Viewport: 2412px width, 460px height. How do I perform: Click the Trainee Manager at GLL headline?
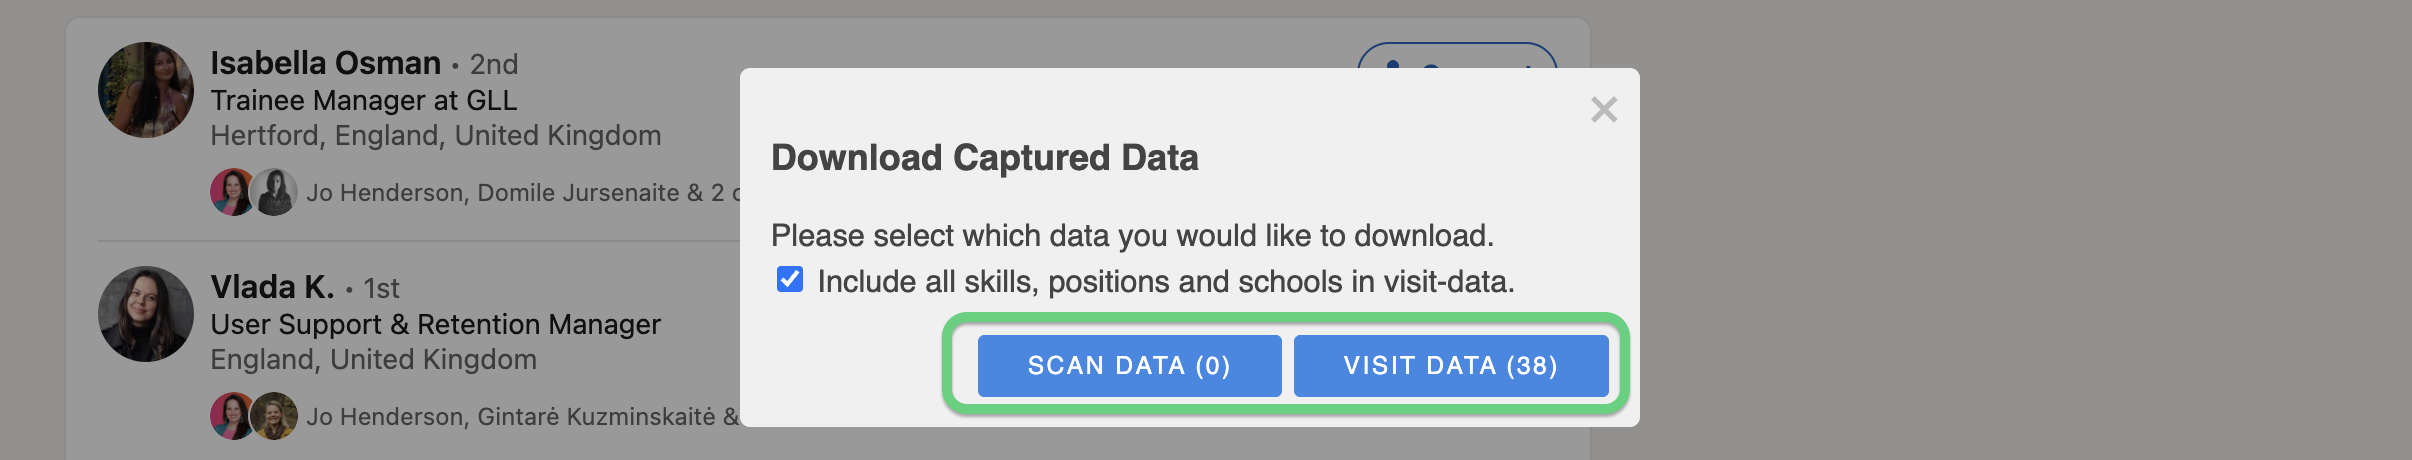[364, 100]
